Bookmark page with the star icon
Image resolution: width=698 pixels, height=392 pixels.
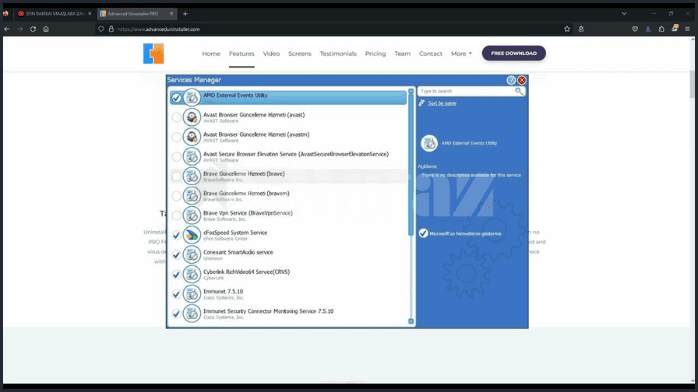coord(567,29)
